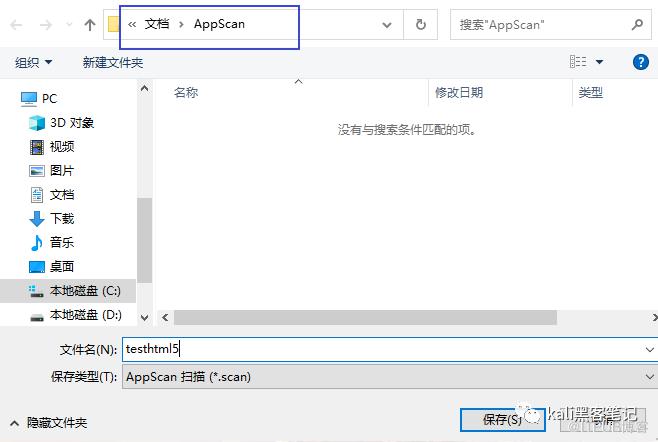658x442 pixels.
Task: Collapse folders with 隐藏文件夹
Action: pyautogui.click(x=49, y=423)
